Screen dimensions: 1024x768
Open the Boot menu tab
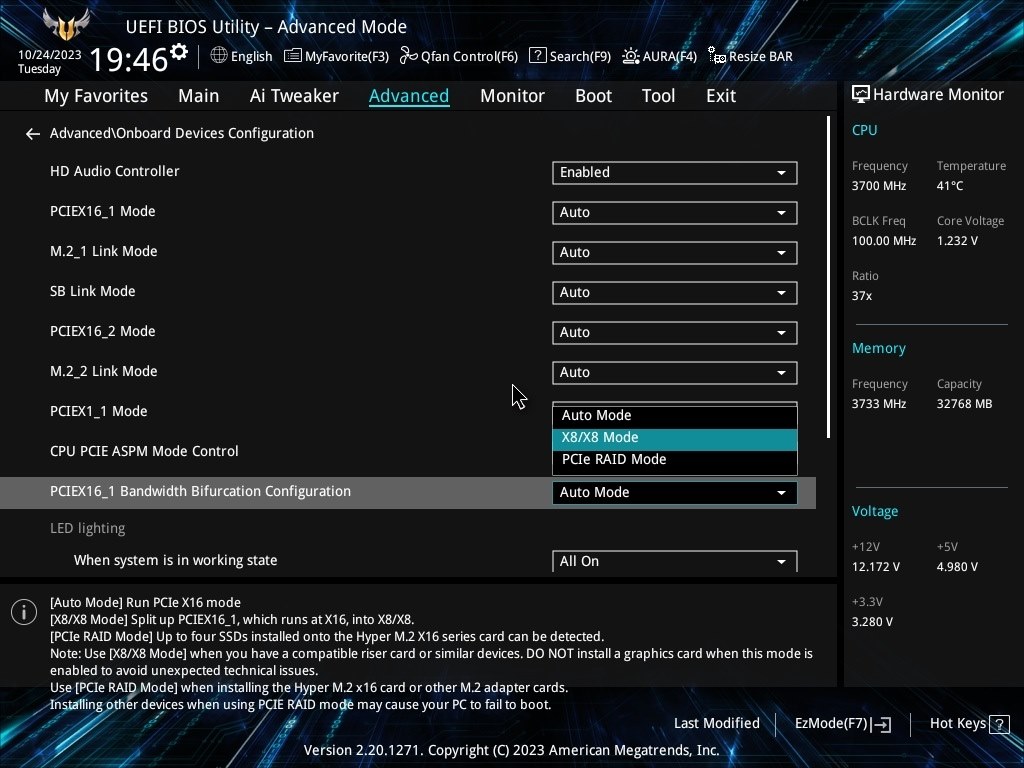(593, 95)
